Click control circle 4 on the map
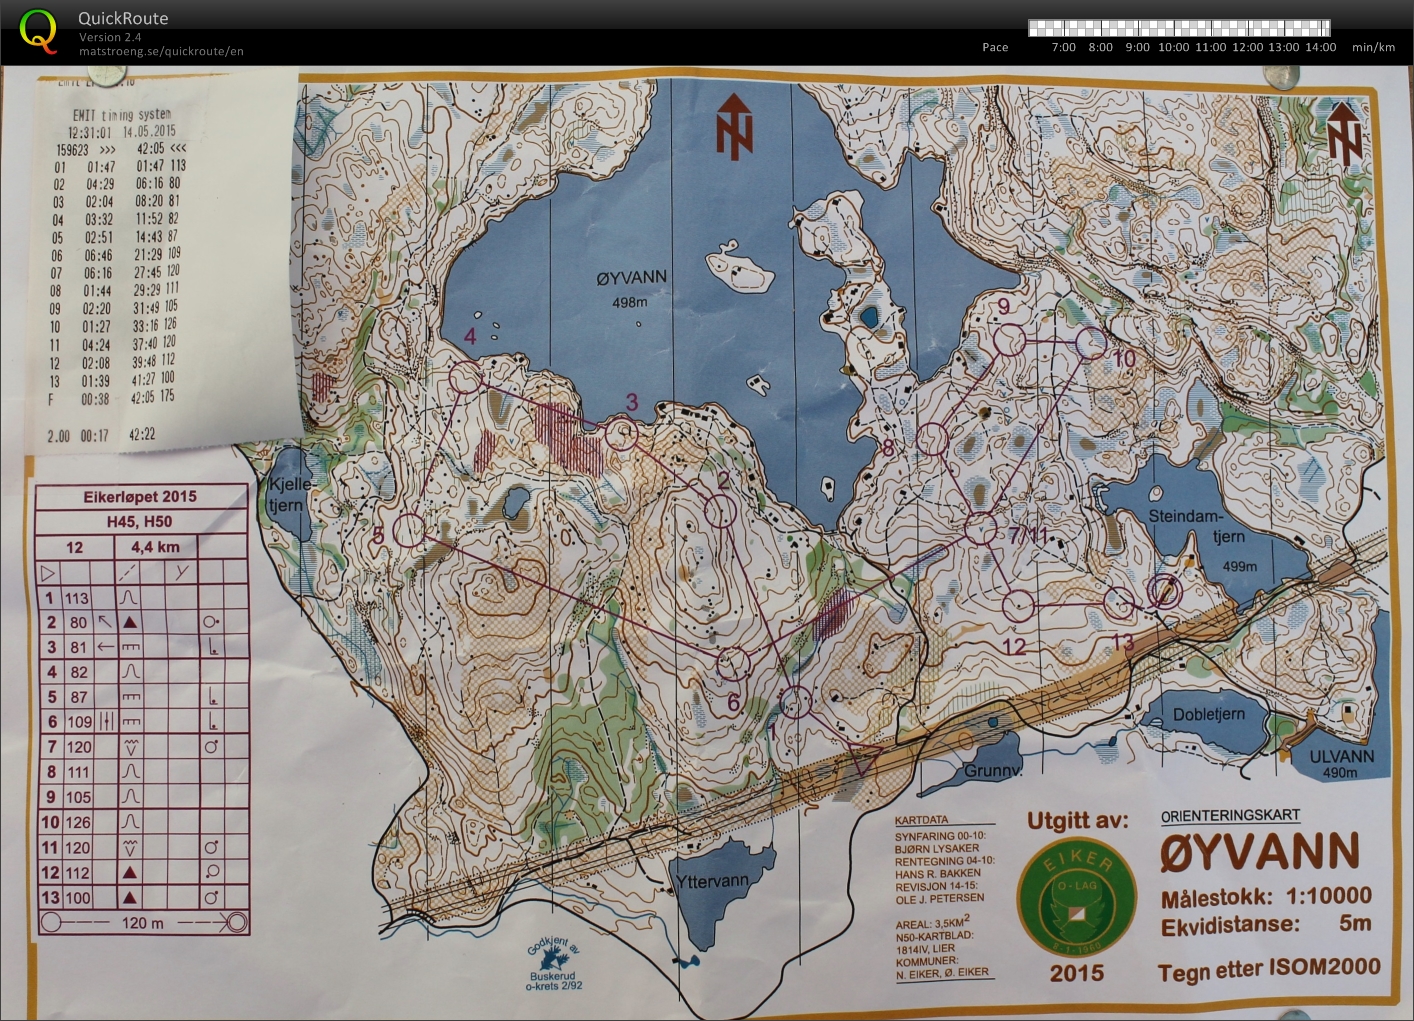Image resolution: width=1414 pixels, height=1021 pixels. click(x=464, y=378)
